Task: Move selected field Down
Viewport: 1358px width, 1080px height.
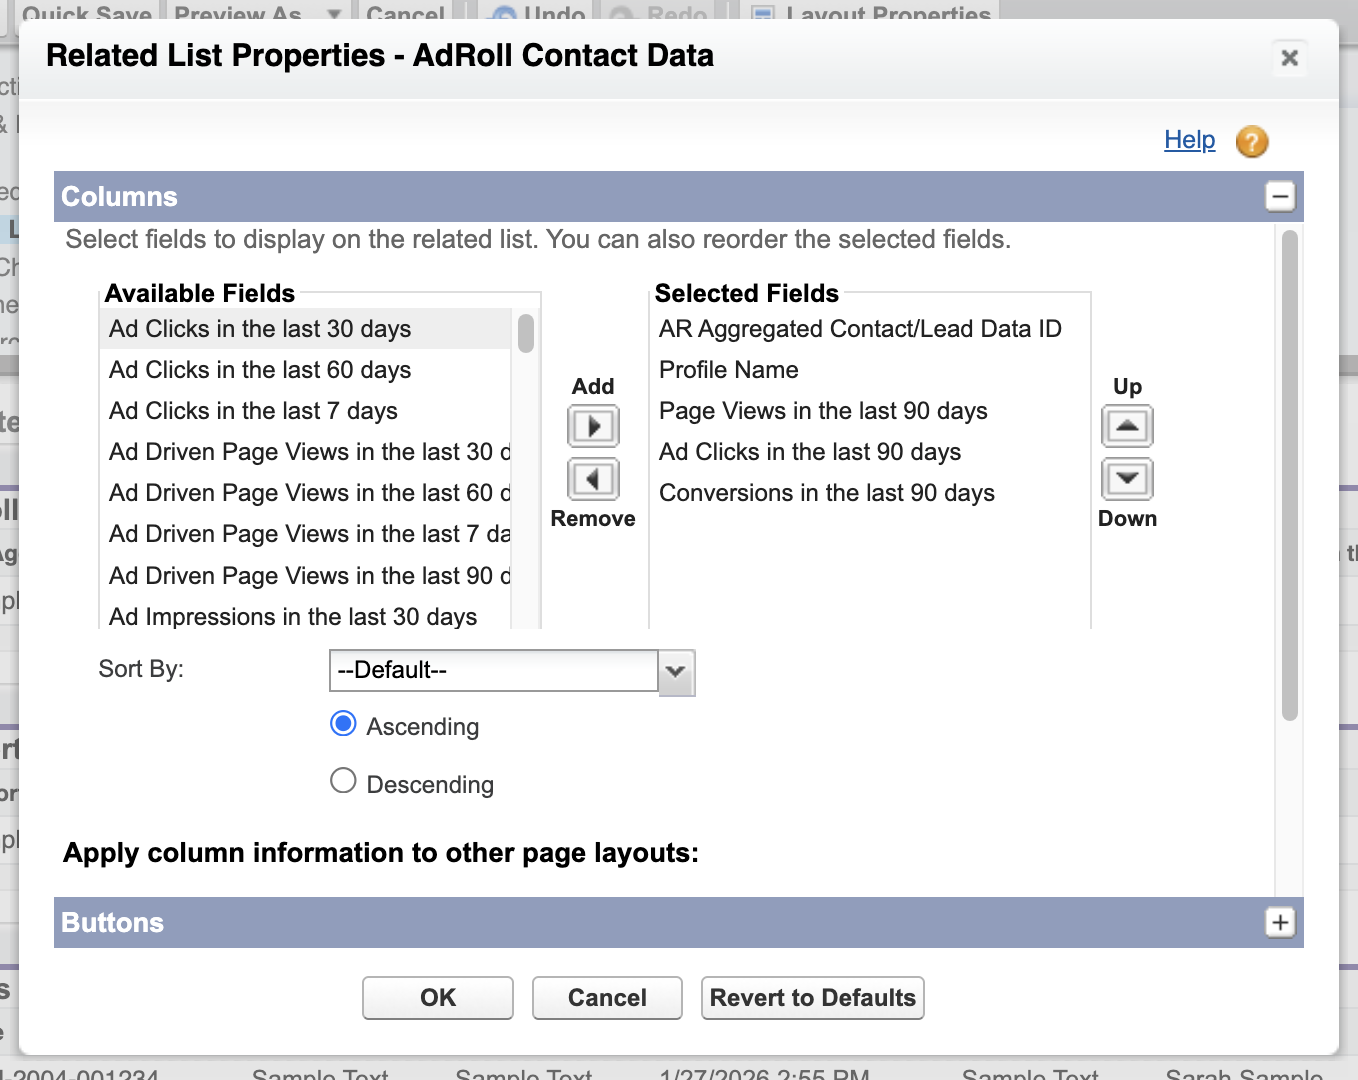Action: point(1127,479)
